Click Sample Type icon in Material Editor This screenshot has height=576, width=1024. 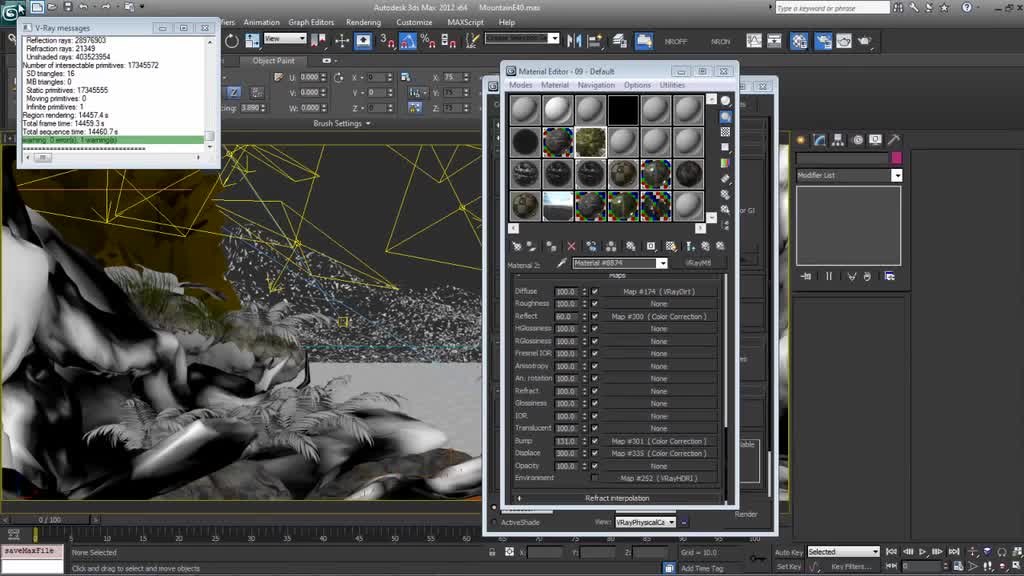[x=725, y=101]
